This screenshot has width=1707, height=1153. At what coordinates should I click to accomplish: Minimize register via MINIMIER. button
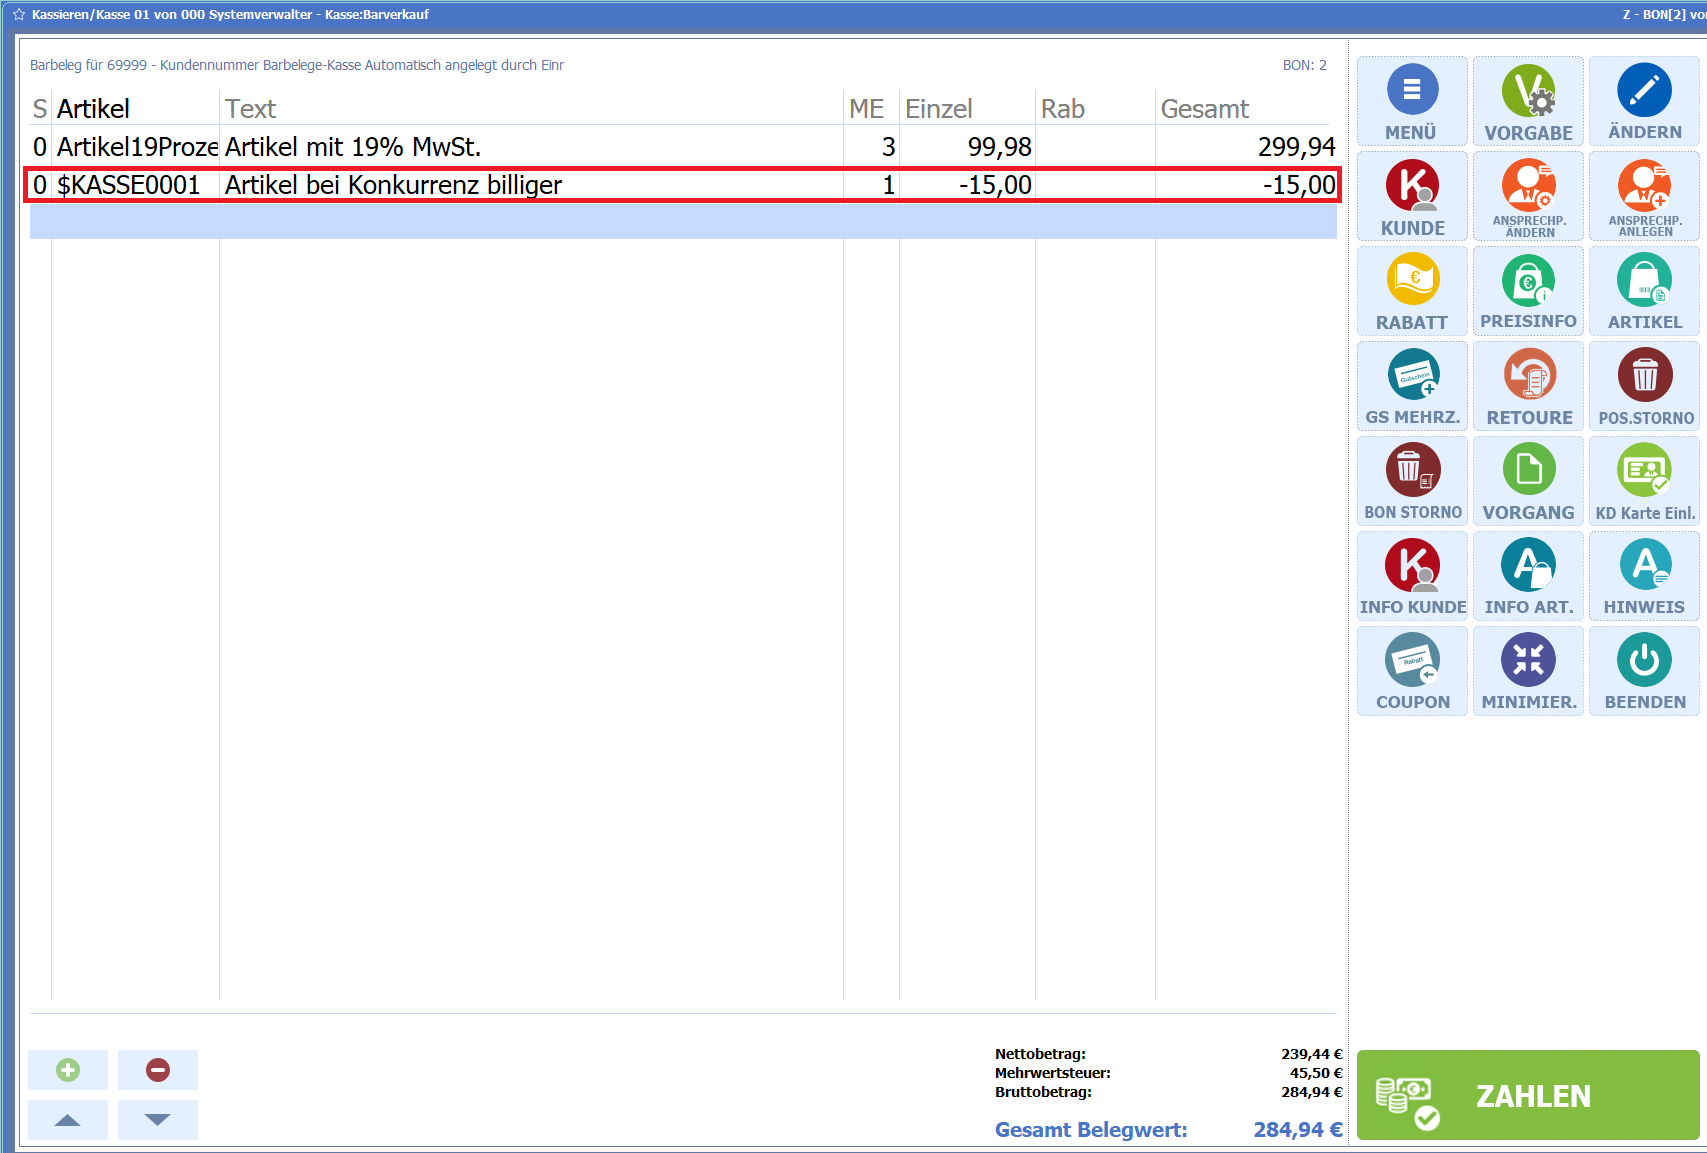[1528, 671]
